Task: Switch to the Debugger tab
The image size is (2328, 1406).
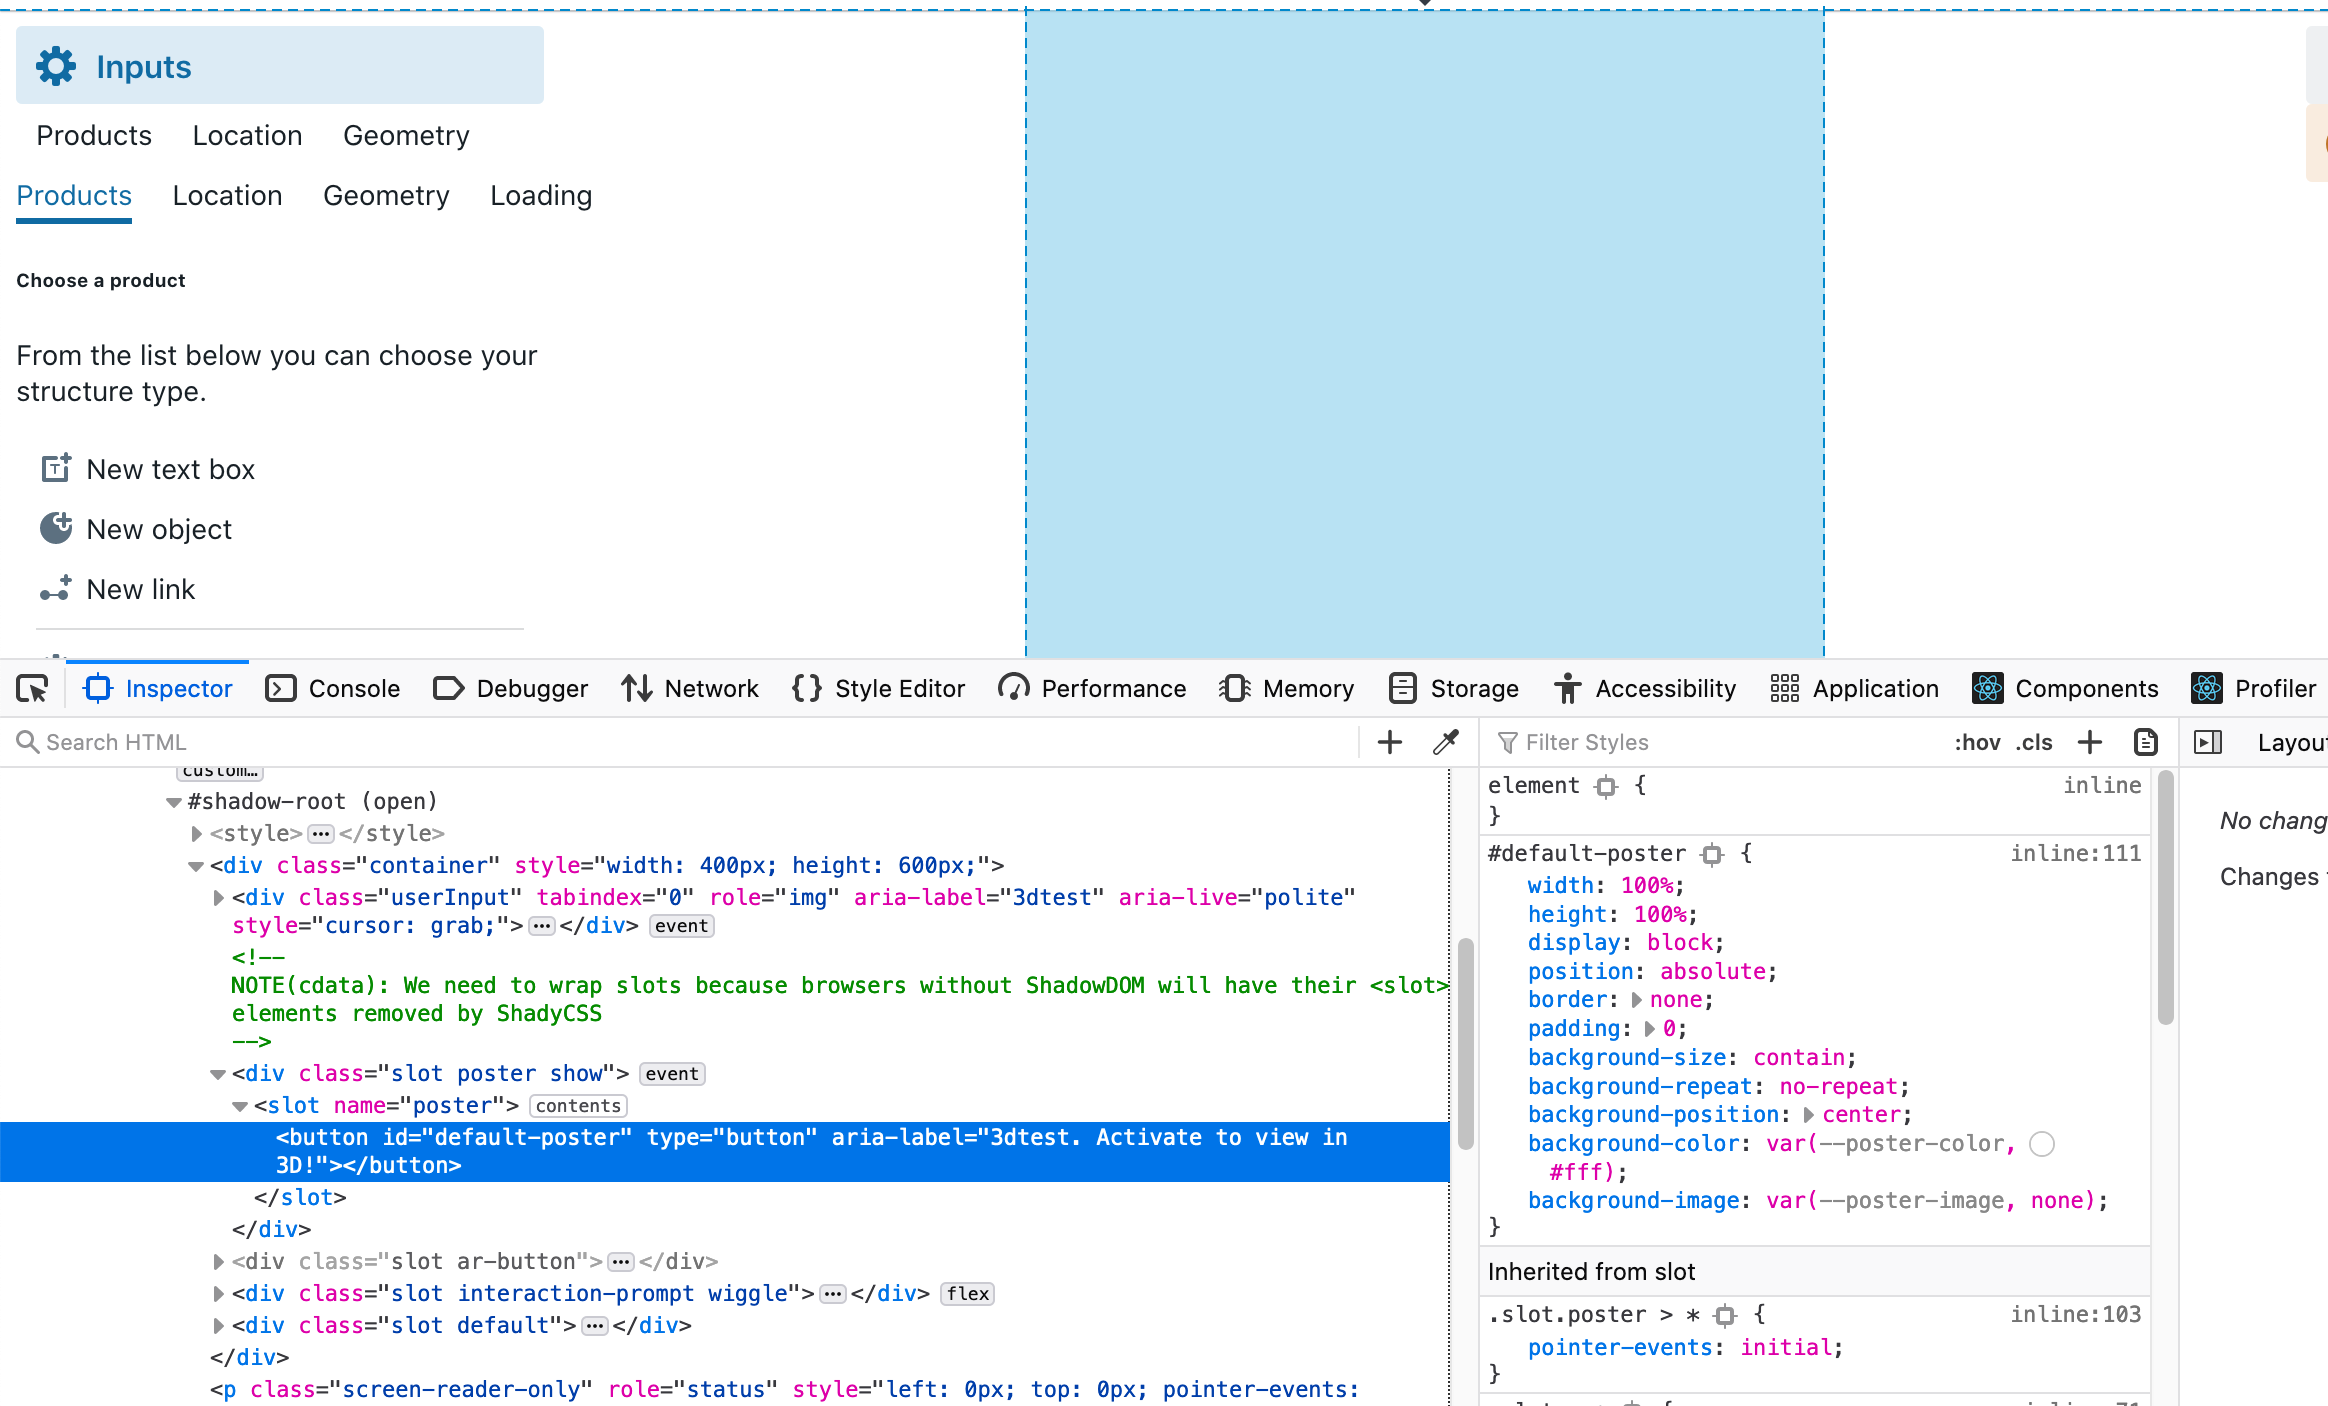Action: (511, 688)
